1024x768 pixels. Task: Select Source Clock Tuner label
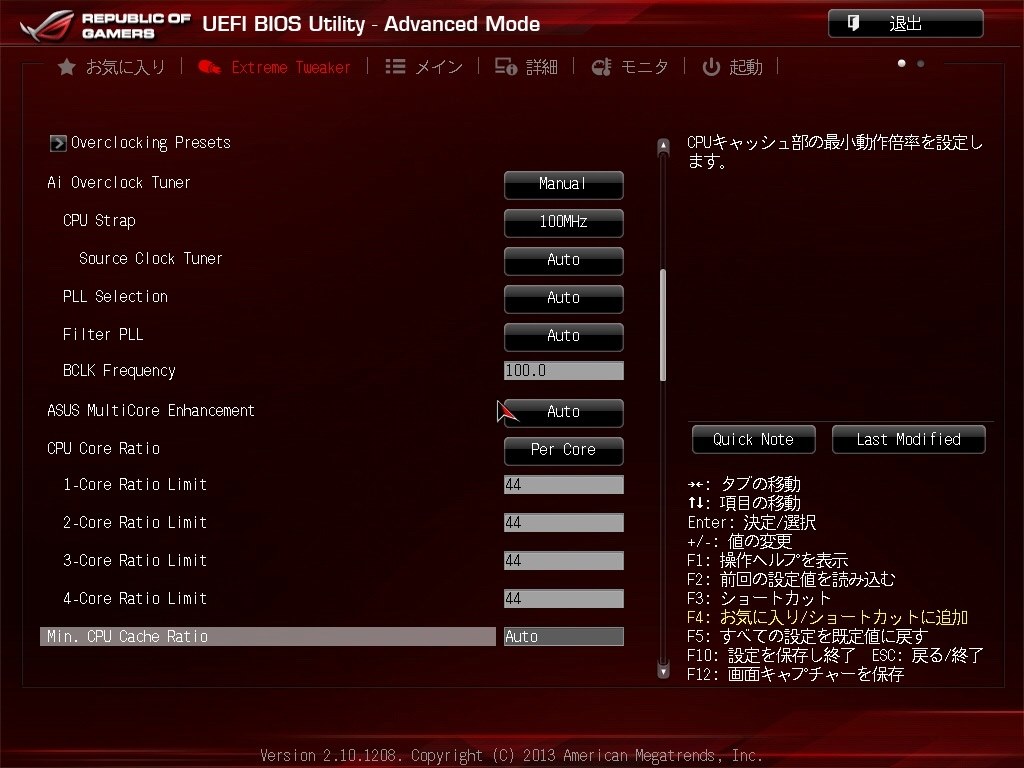coord(151,259)
